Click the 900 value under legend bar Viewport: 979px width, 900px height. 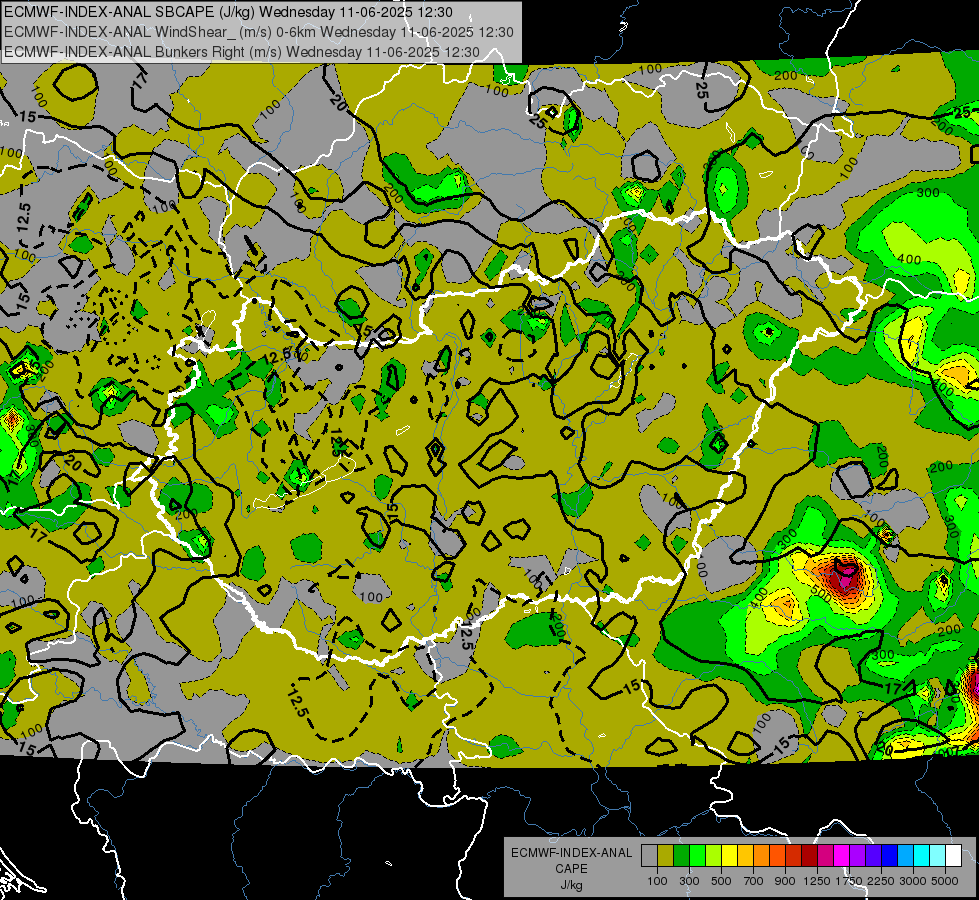click(785, 881)
